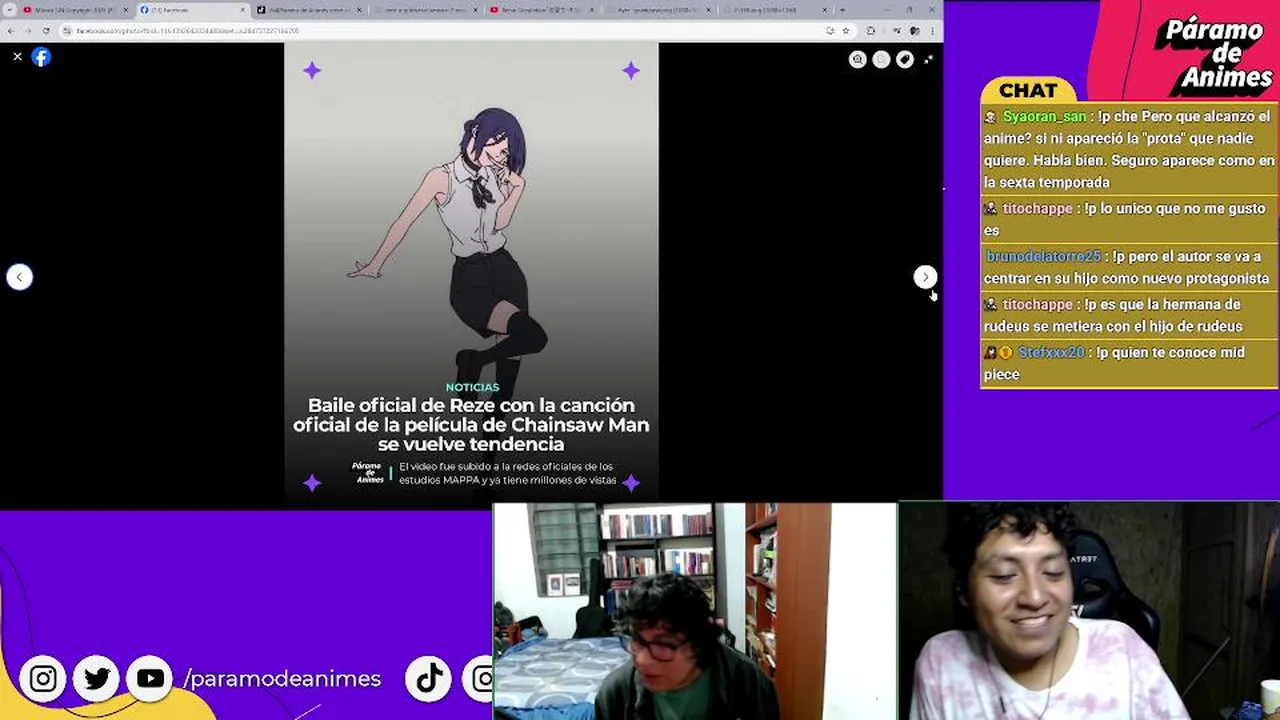The height and width of the screenshot is (720, 1280).
Task: Click the browser back arrow
Action: [x=11, y=31]
